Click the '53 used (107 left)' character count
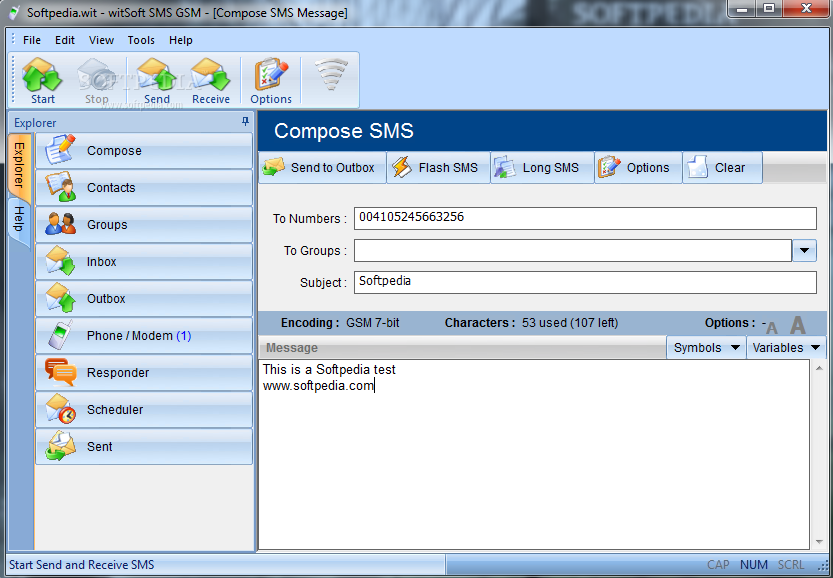Image resolution: width=833 pixels, height=578 pixels. pos(570,323)
